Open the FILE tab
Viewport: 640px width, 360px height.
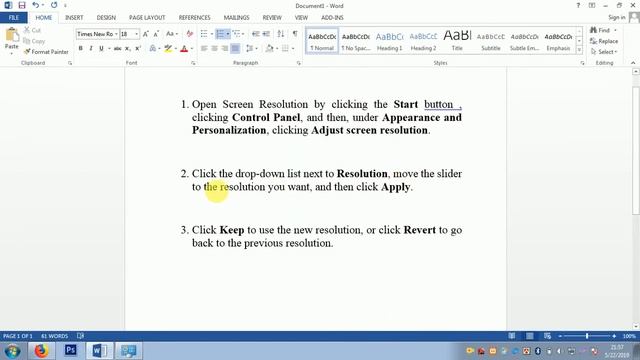click(x=13, y=18)
